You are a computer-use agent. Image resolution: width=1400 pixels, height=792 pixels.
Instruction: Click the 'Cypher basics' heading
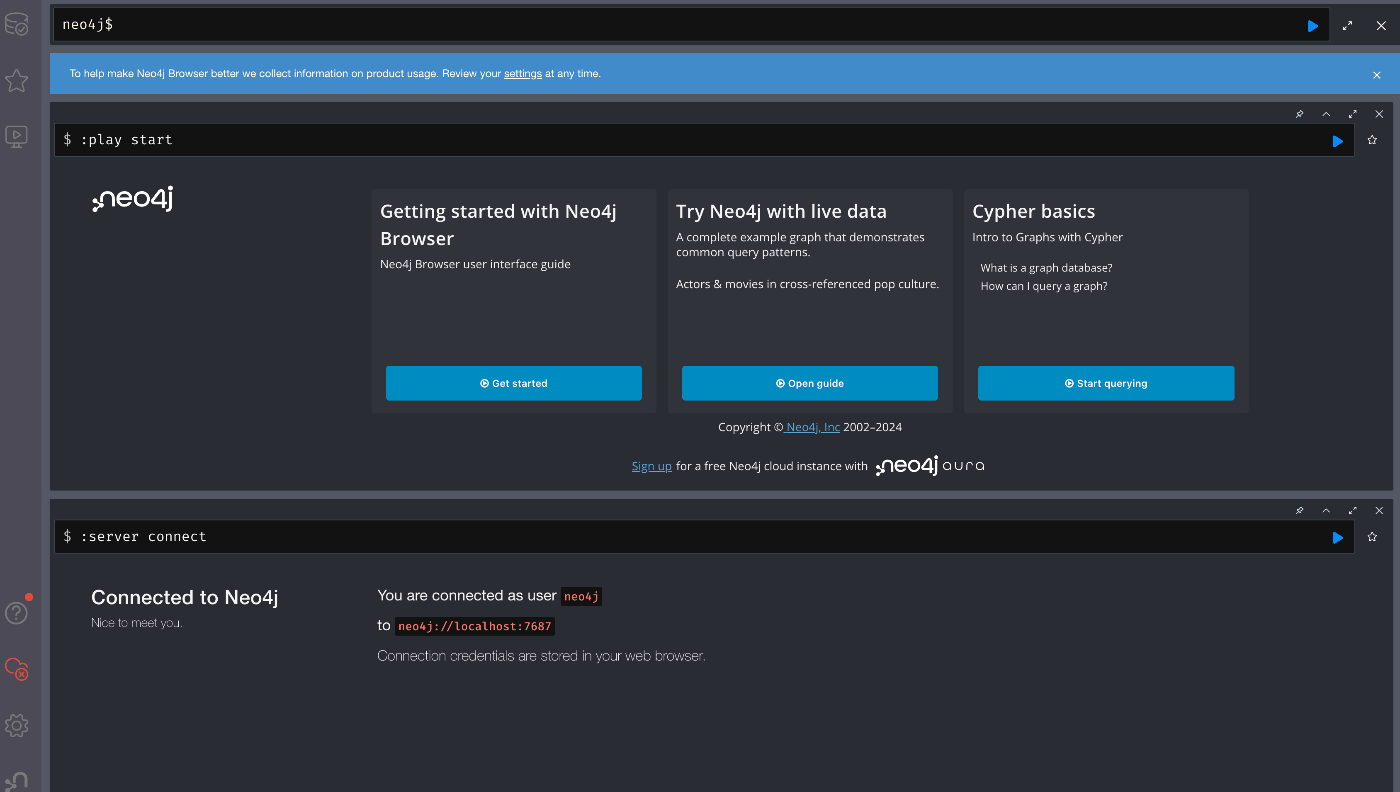coord(1033,211)
